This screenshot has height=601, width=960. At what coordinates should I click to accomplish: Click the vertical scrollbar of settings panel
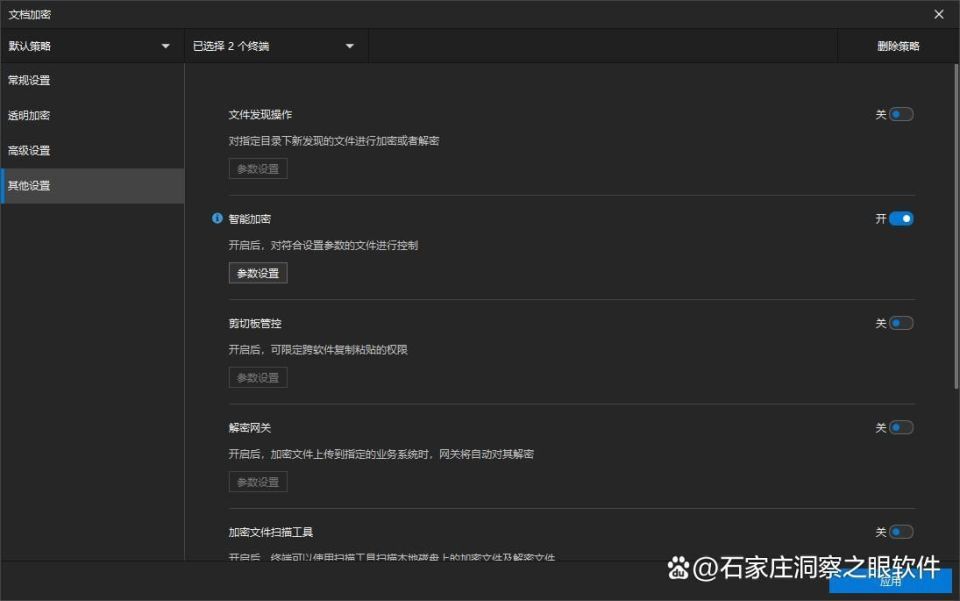956,226
